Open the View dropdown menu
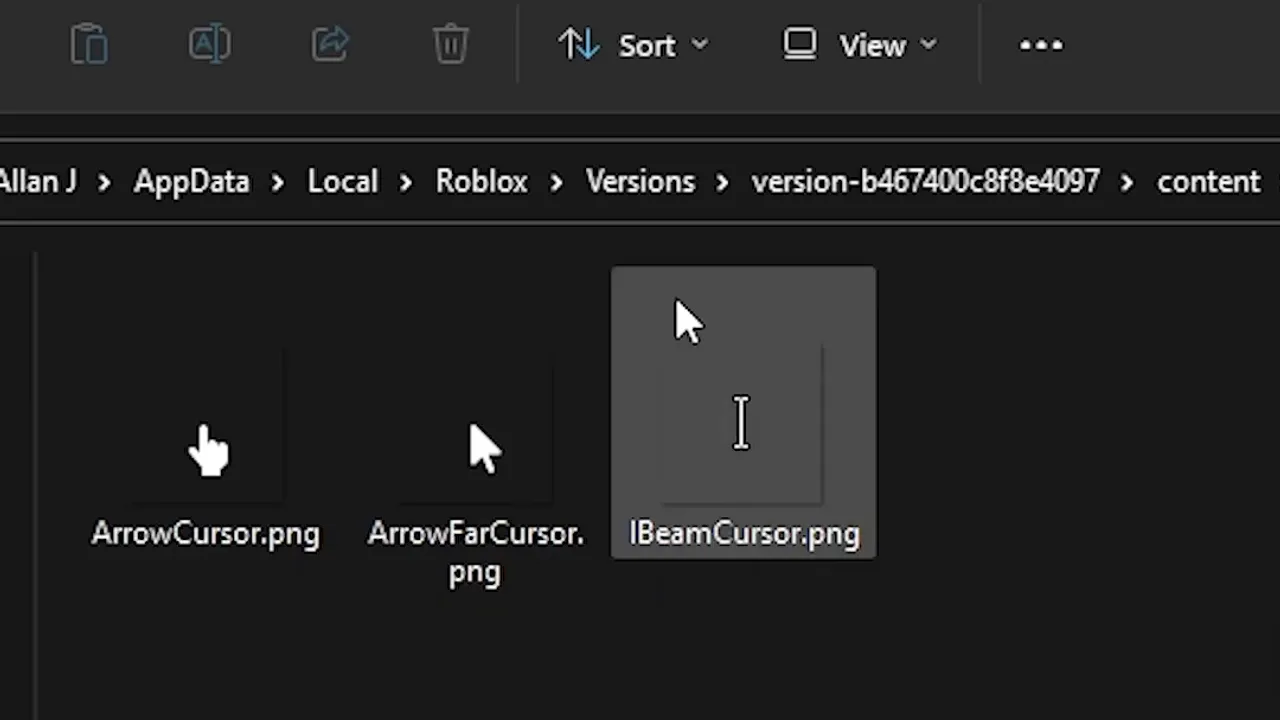 (x=860, y=45)
